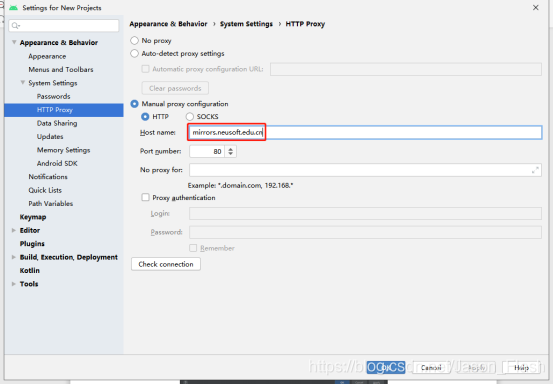554x385 pixels.
Task: Open the Passwords settings page
Action: click(53, 96)
